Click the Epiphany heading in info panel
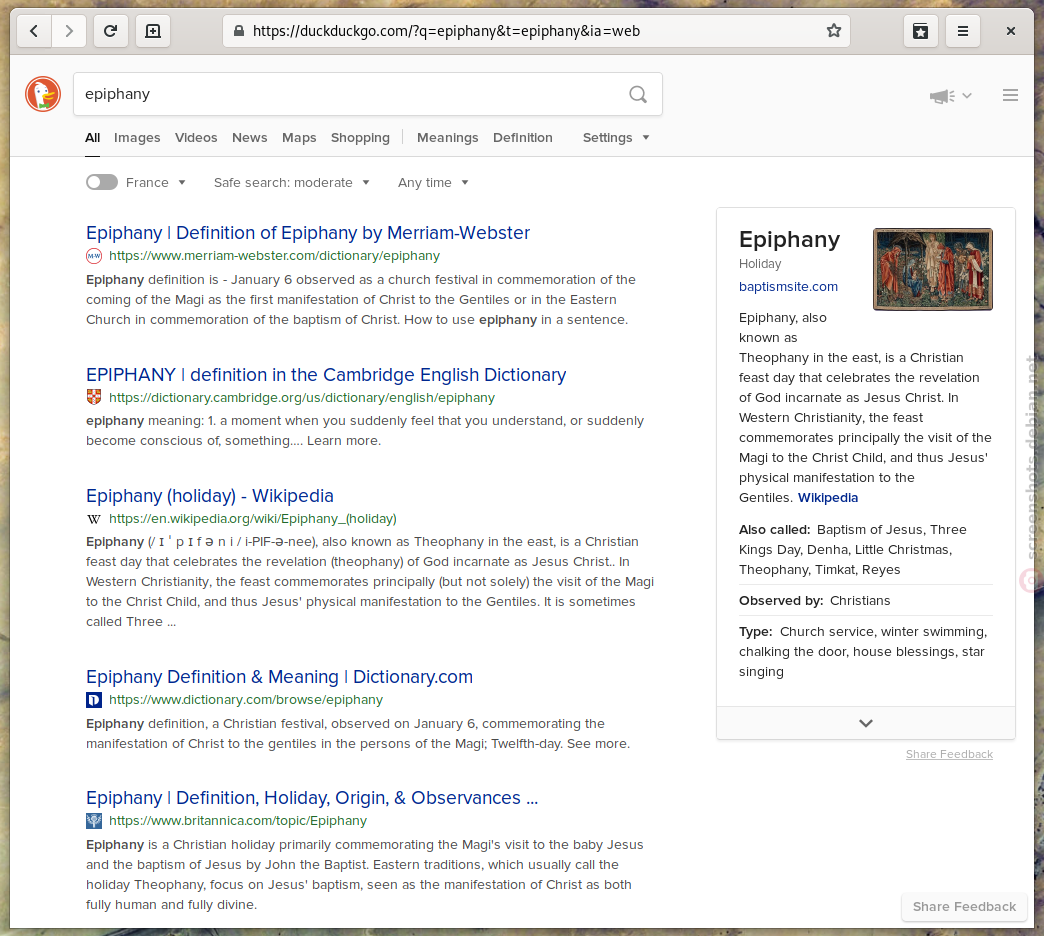 pyautogui.click(x=789, y=239)
